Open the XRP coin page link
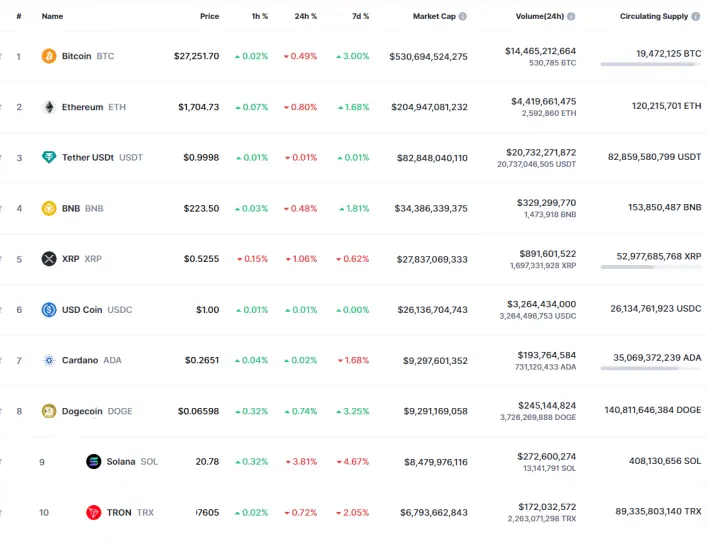Screen dimensions: 707x544 point(82,259)
